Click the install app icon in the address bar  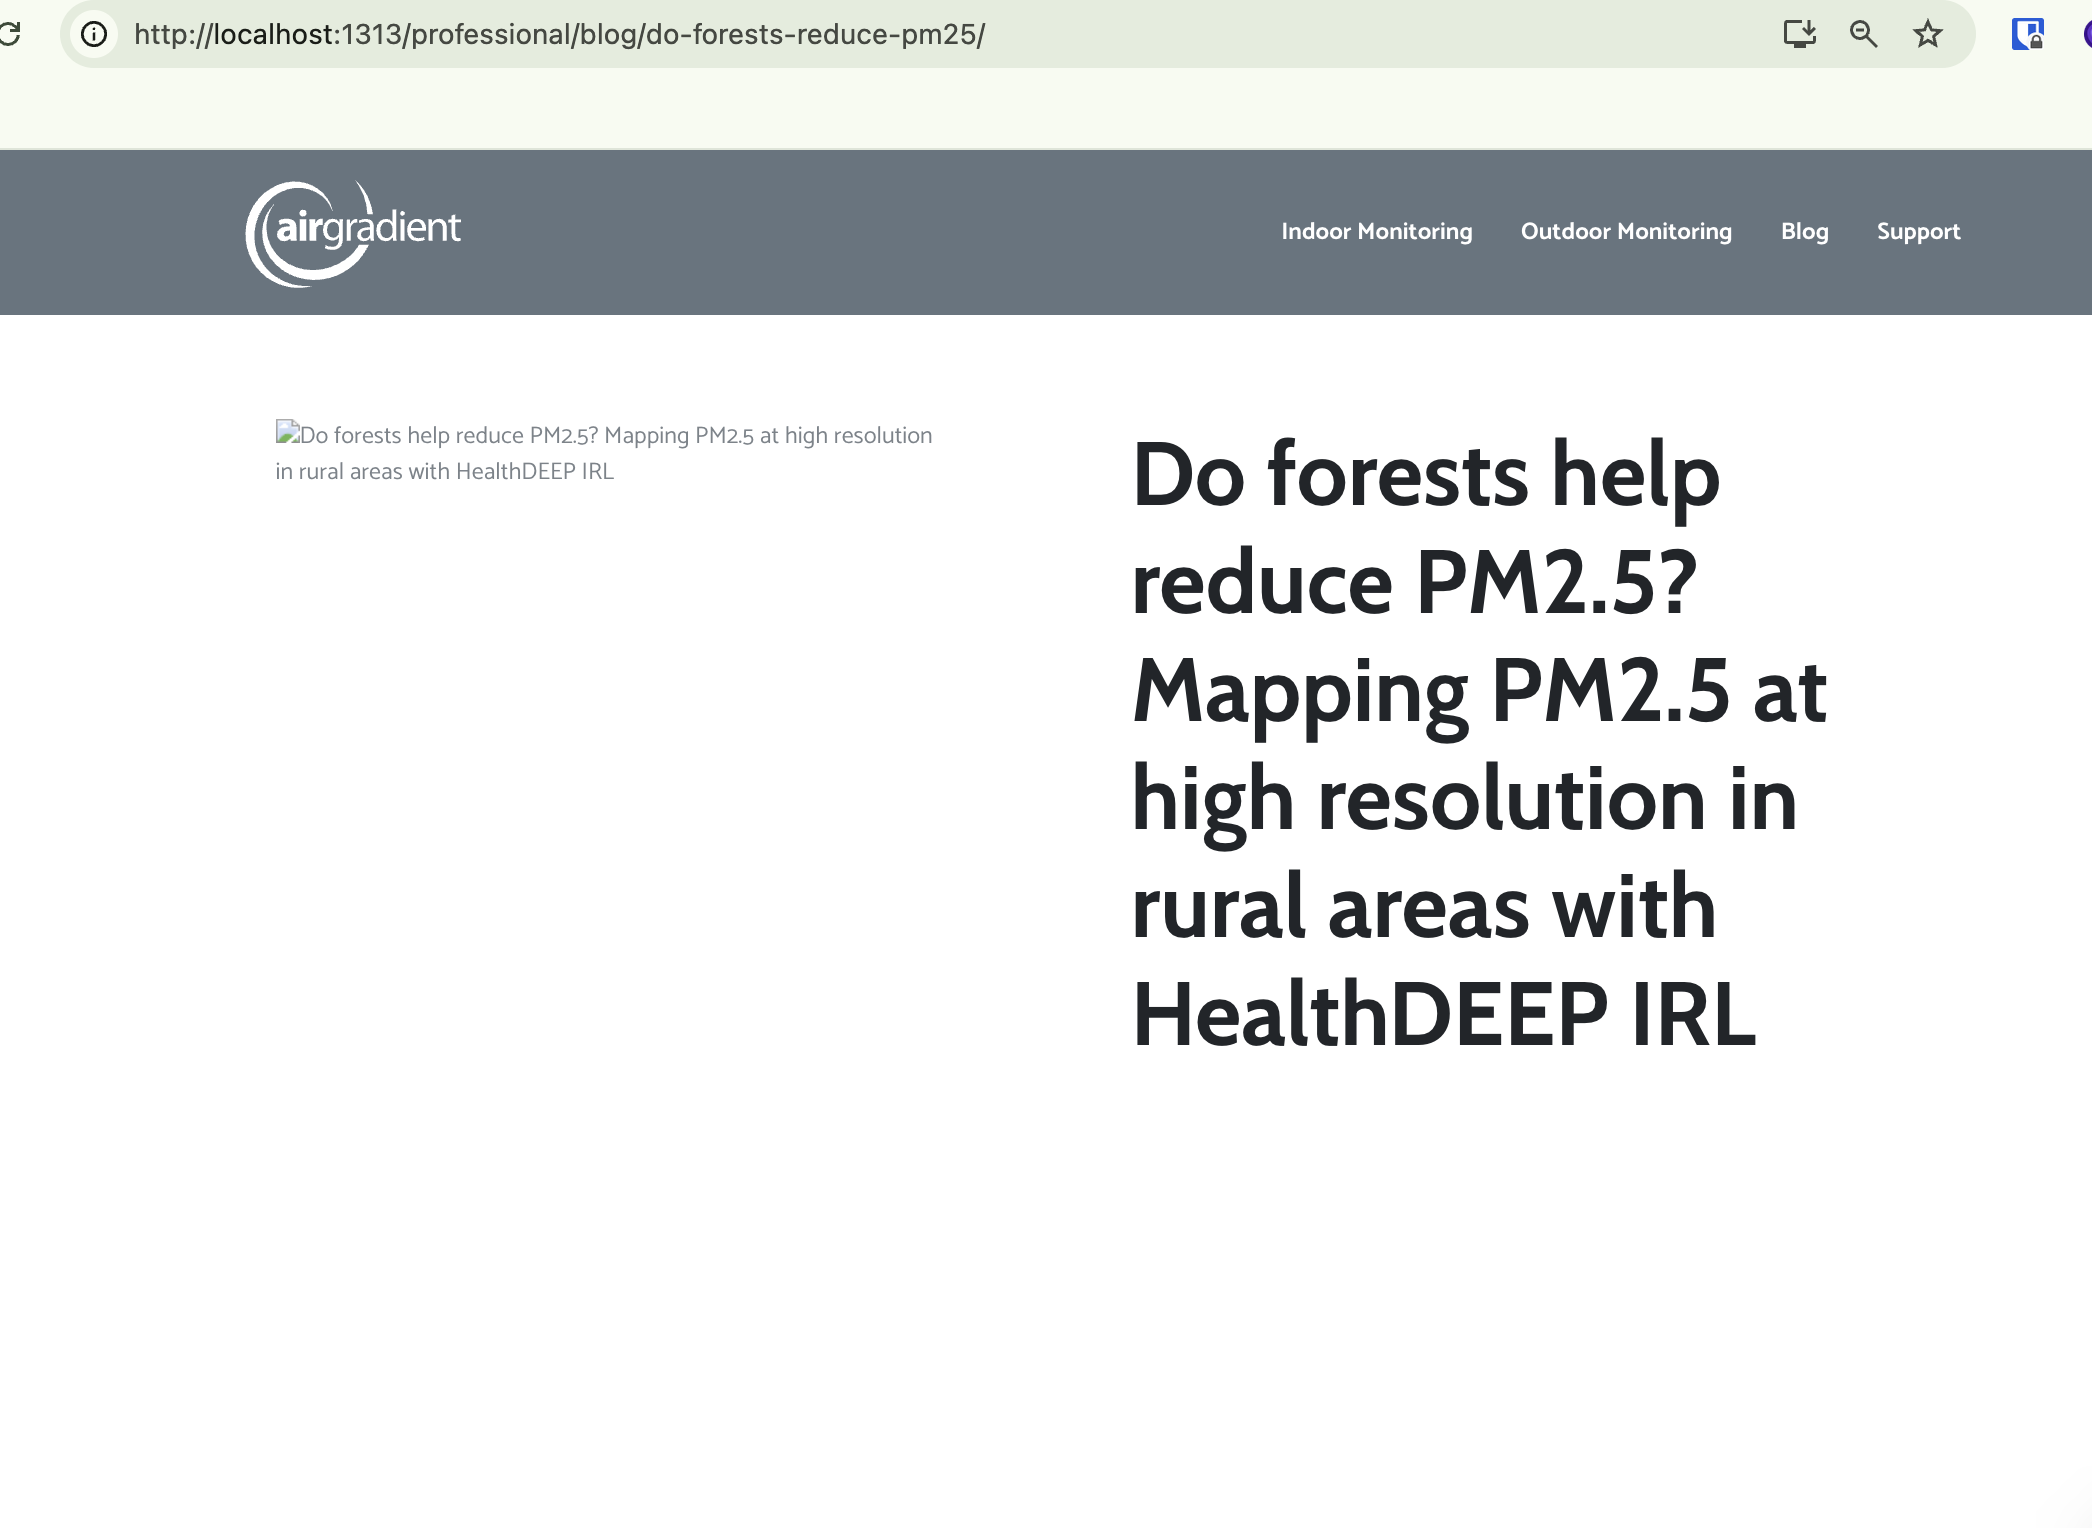click(1799, 34)
